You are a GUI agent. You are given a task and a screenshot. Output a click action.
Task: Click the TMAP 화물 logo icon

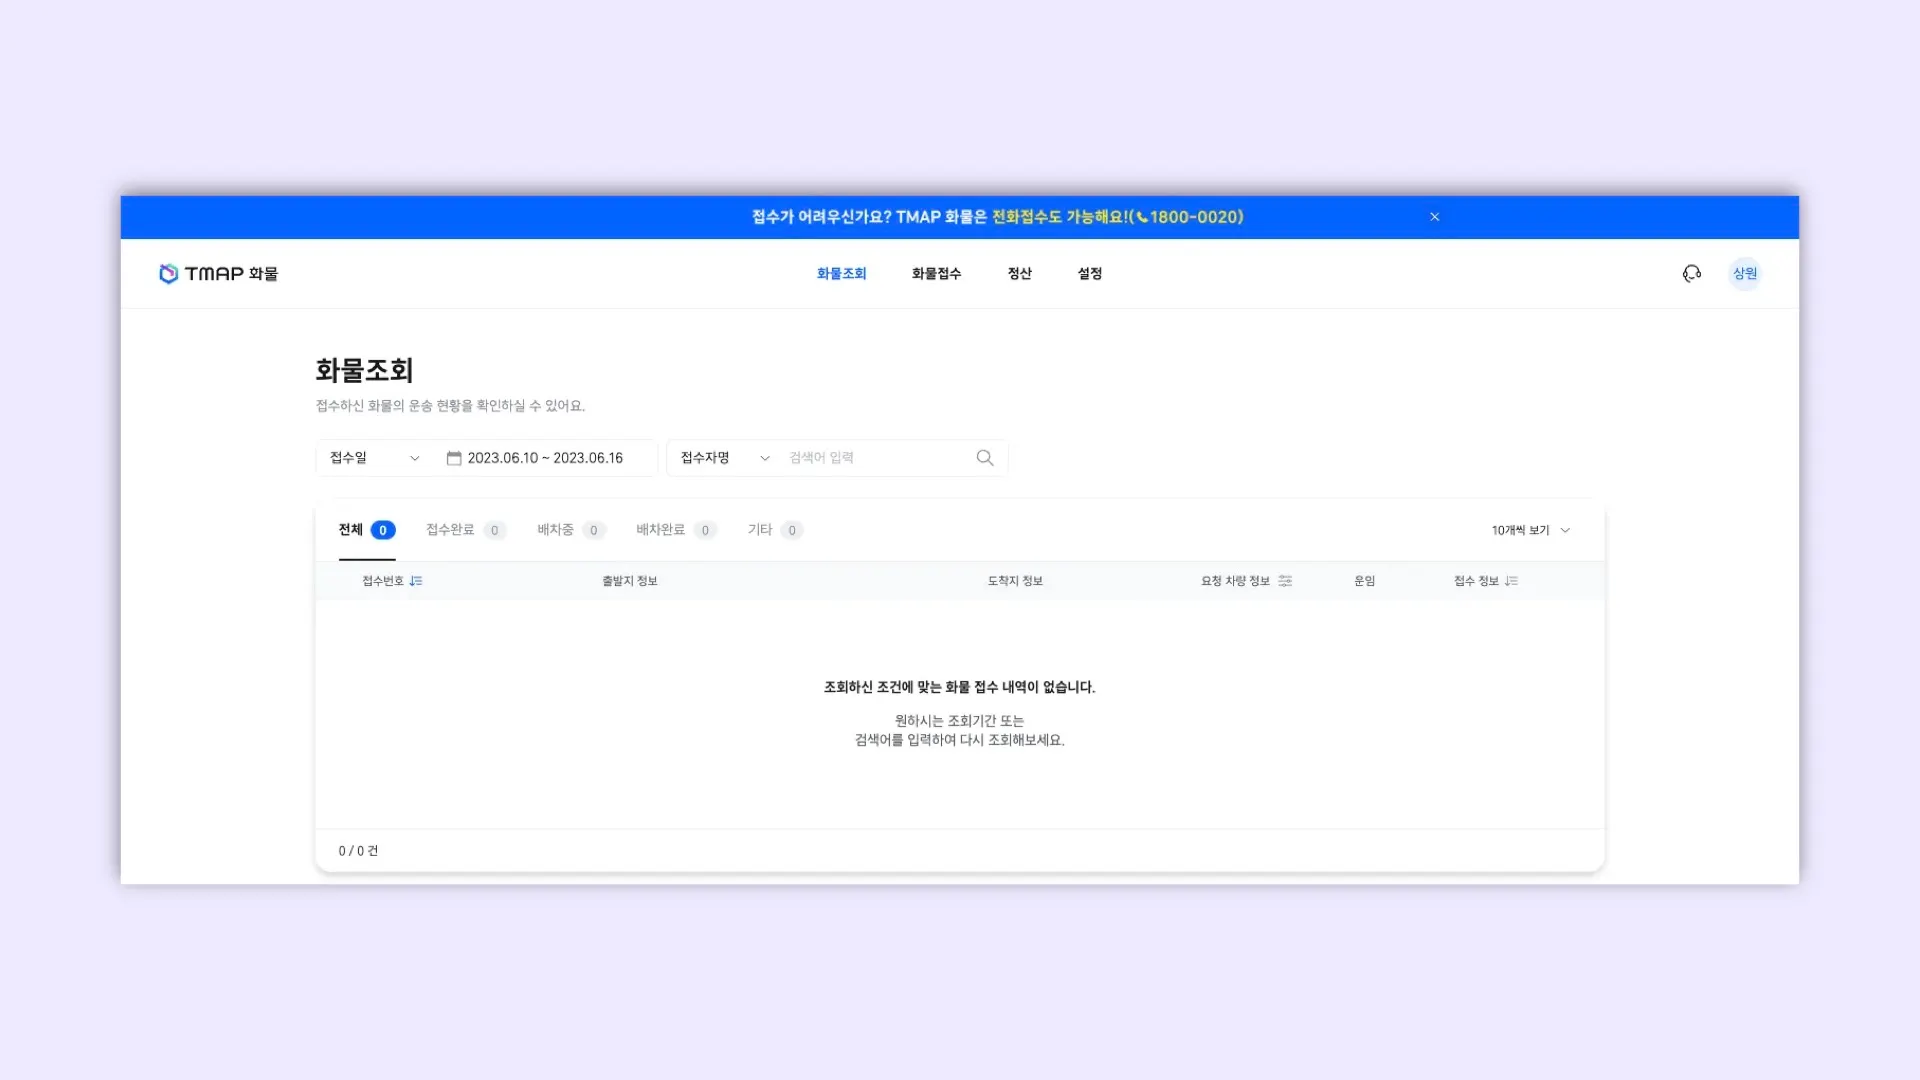tap(169, 274)
